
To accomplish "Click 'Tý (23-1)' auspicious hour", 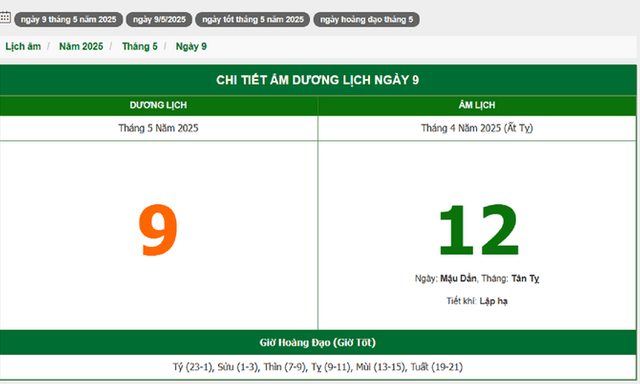I will point(193,367).
